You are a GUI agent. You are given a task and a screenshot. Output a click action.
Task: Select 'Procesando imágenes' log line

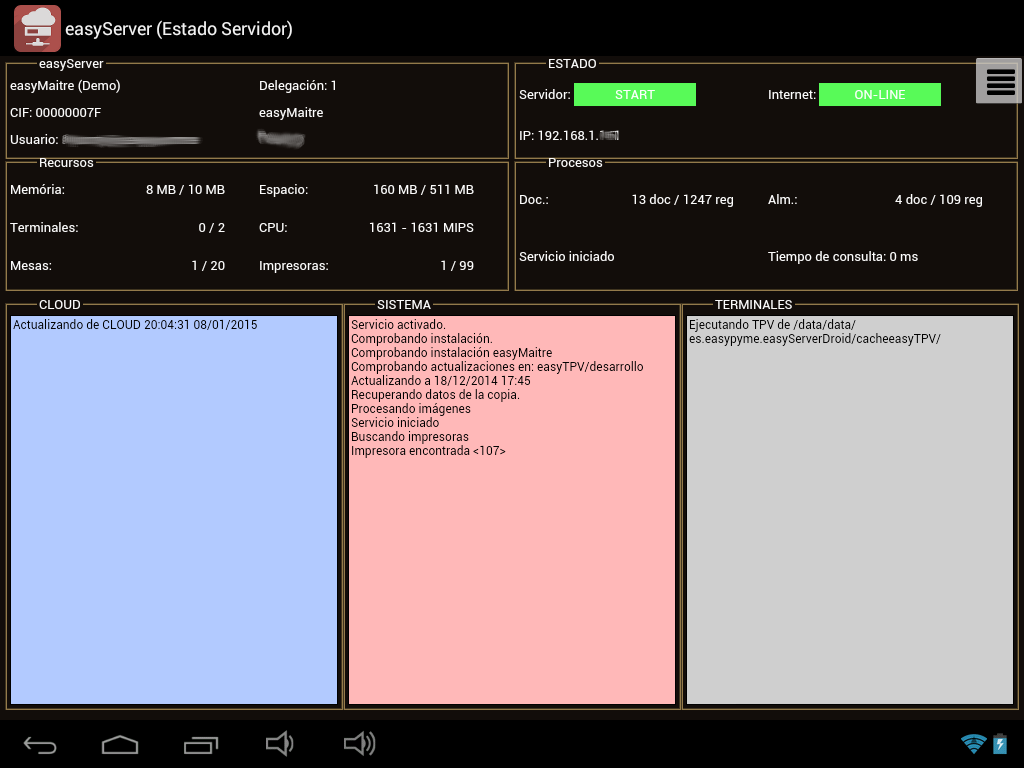point(411,409)
